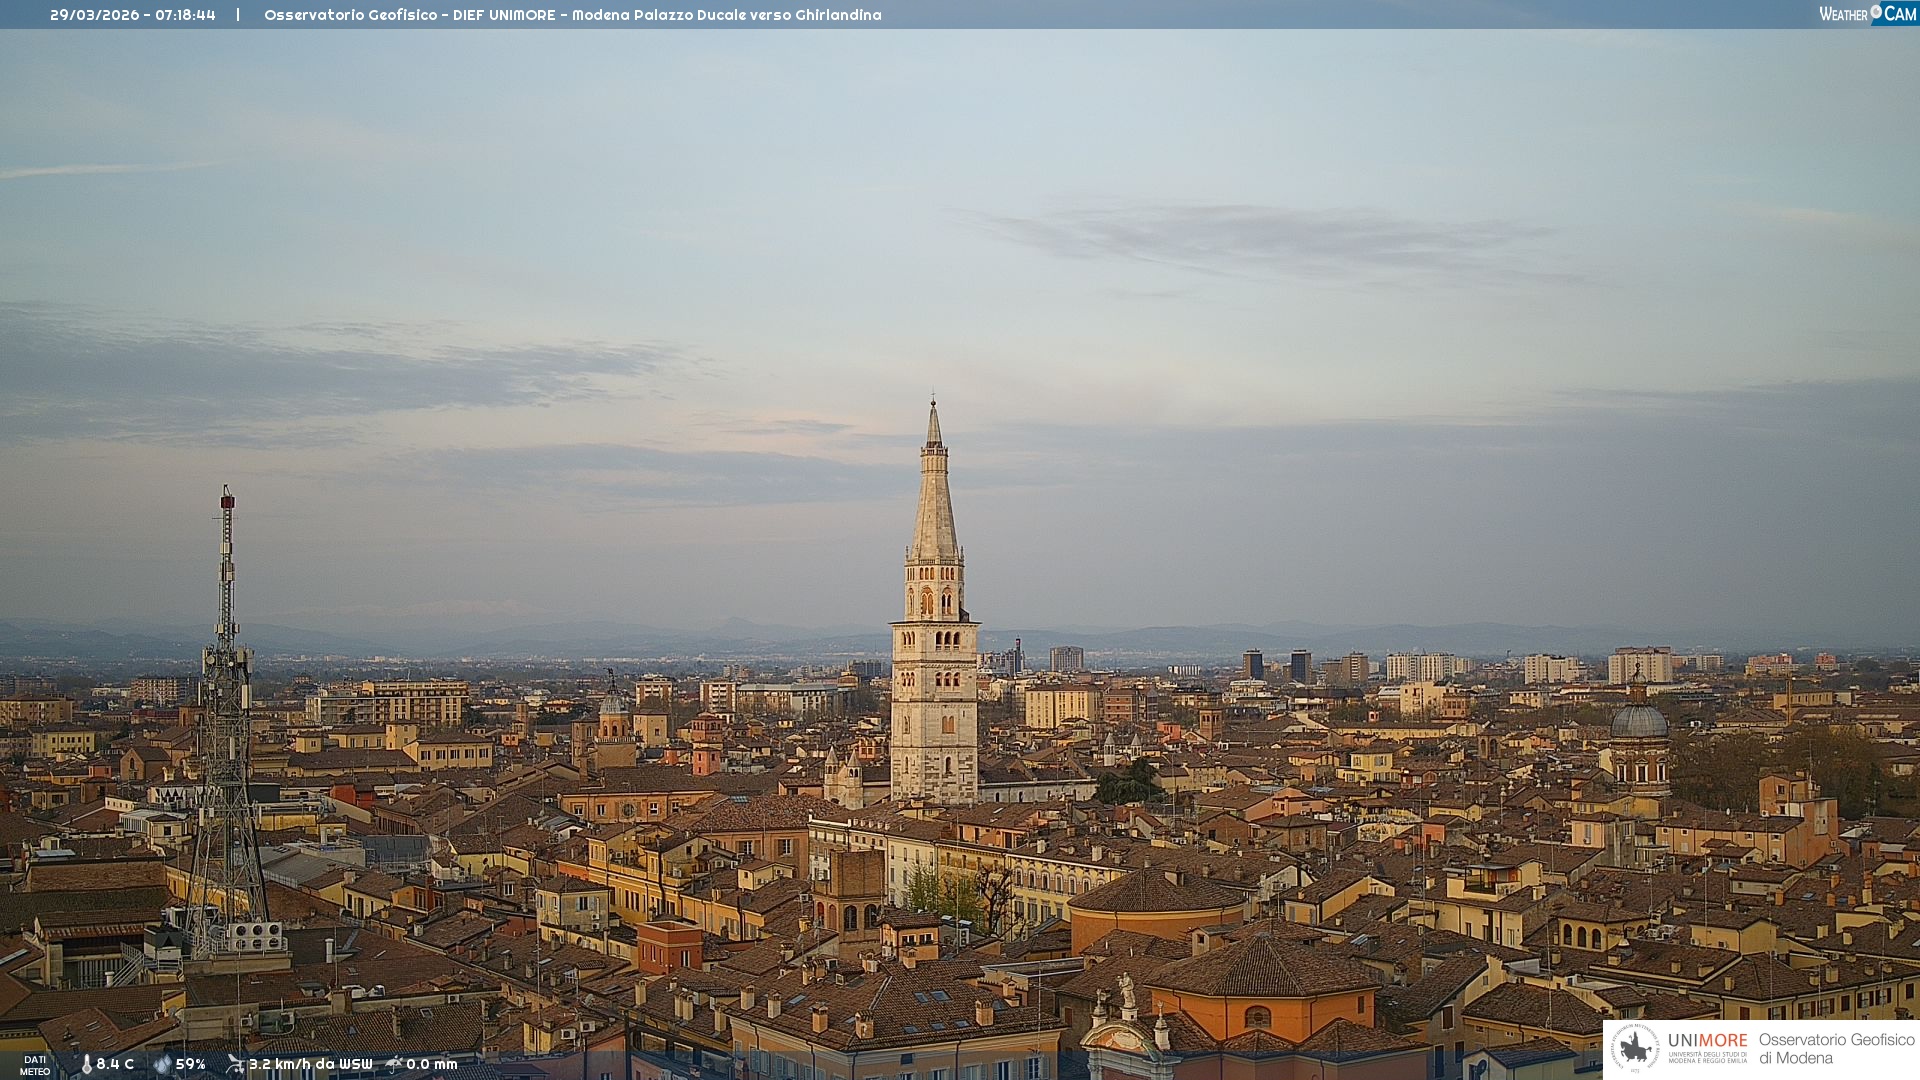Click the UNIMORE wordmark text
Viewport: 1920px width, 1080px height.
(x=1707, y=1041)
